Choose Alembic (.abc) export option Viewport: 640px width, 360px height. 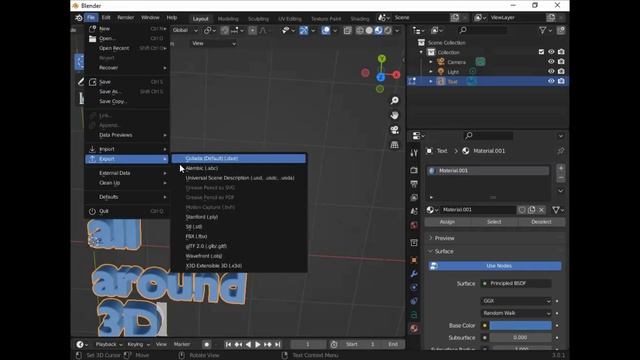coord(238,168)
